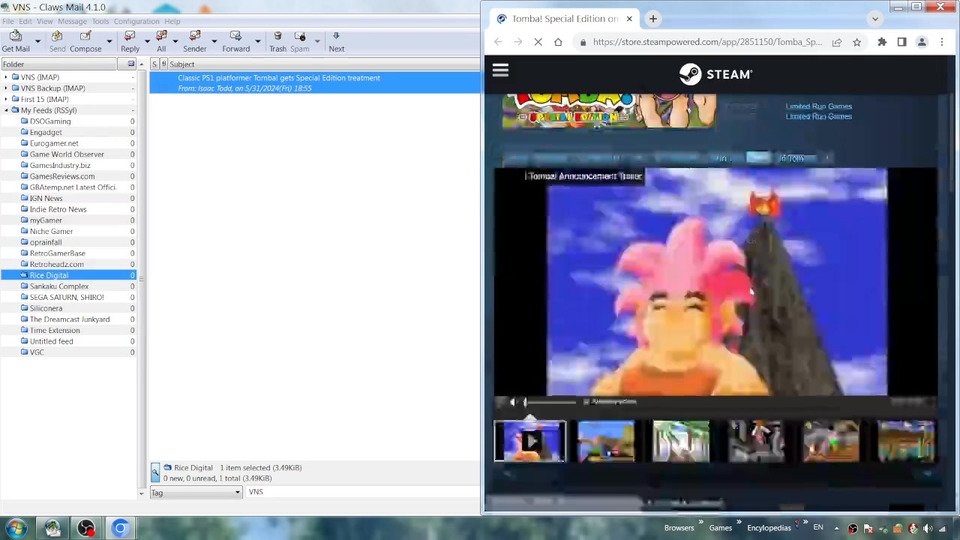The width and height of the screenshot is (960, 540).
Task: Open the browser tab search chevron
Action: coord(875,19)
